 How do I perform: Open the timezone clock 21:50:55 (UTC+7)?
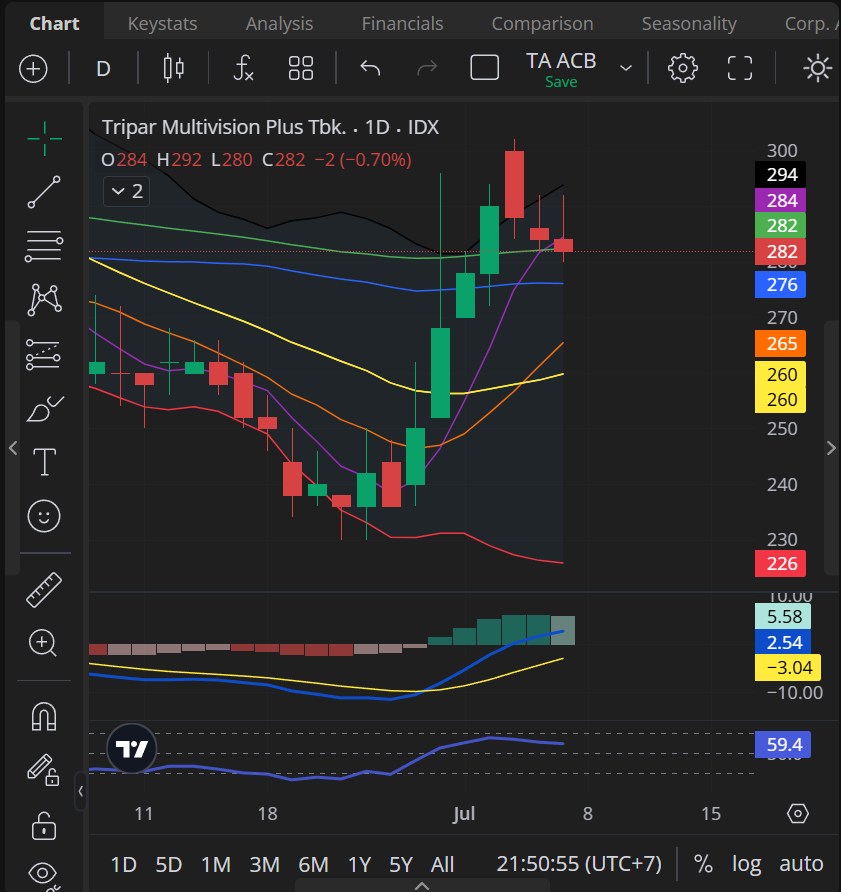tap(579, 864)
